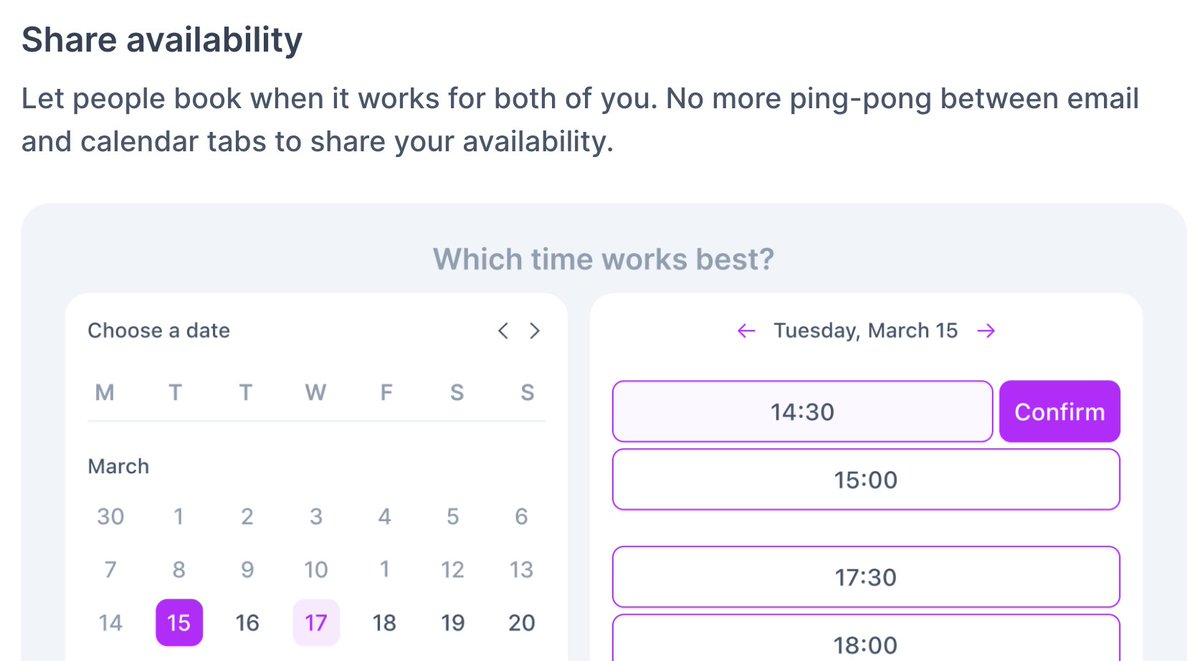Click date 13 in the calendar
Viewport: 1200px width, 661px height.
click(x=521, y=570)
